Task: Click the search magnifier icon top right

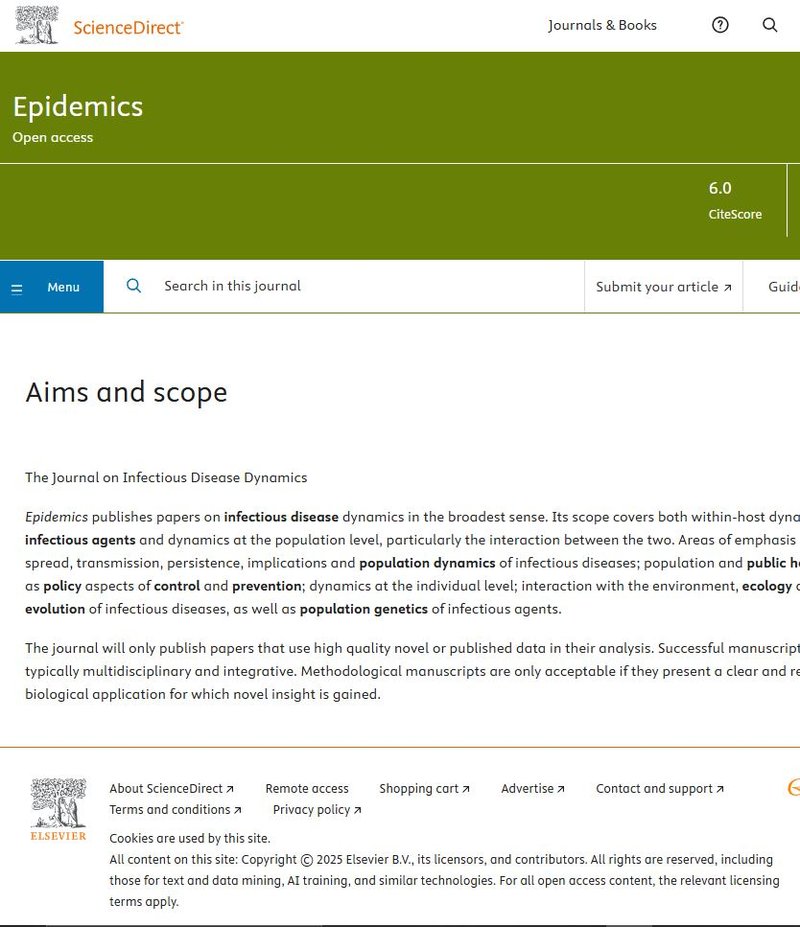Action: 769,25
